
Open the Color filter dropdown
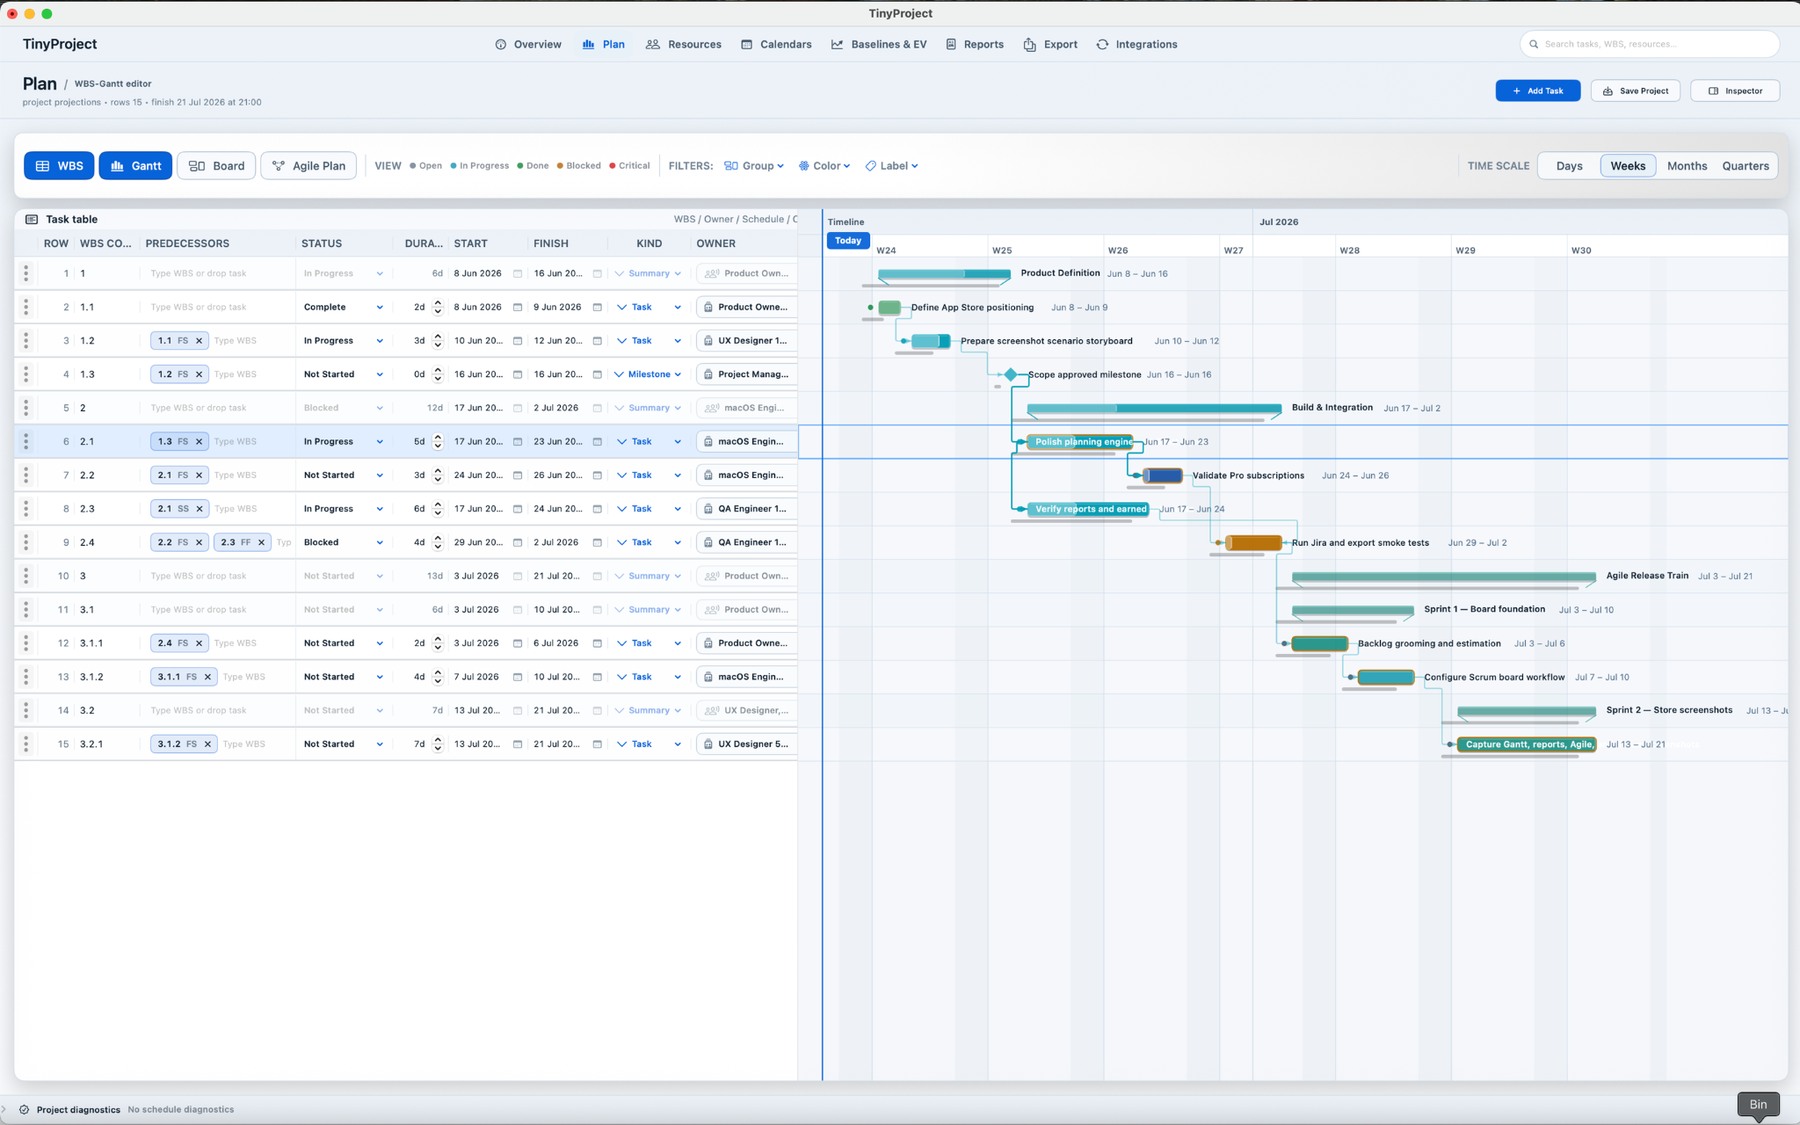pyautogui.click(x=824, y=166)
